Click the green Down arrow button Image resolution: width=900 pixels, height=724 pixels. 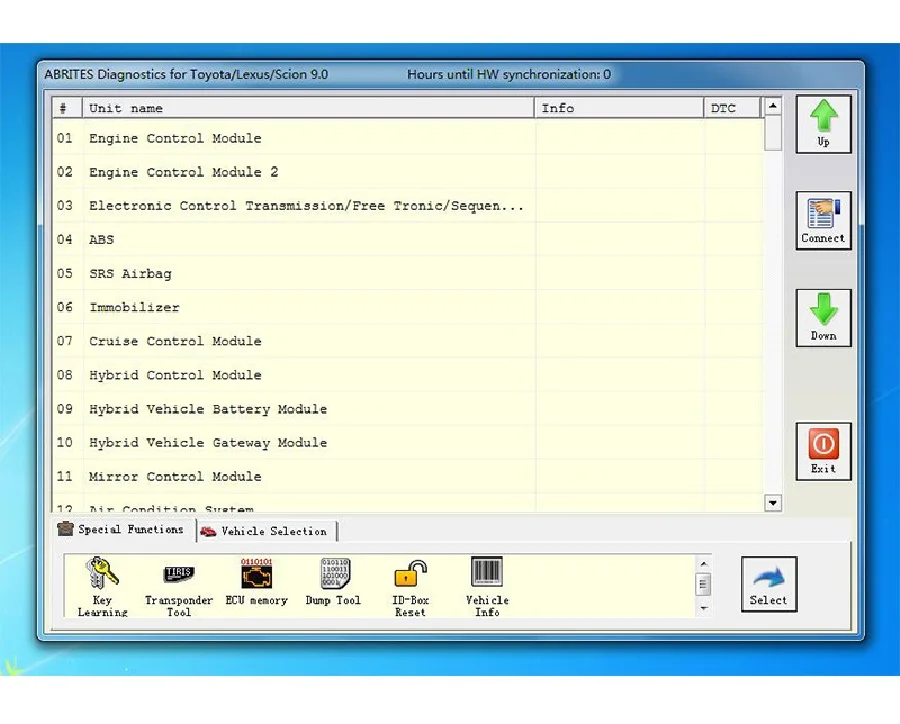(x=823, y=318)
